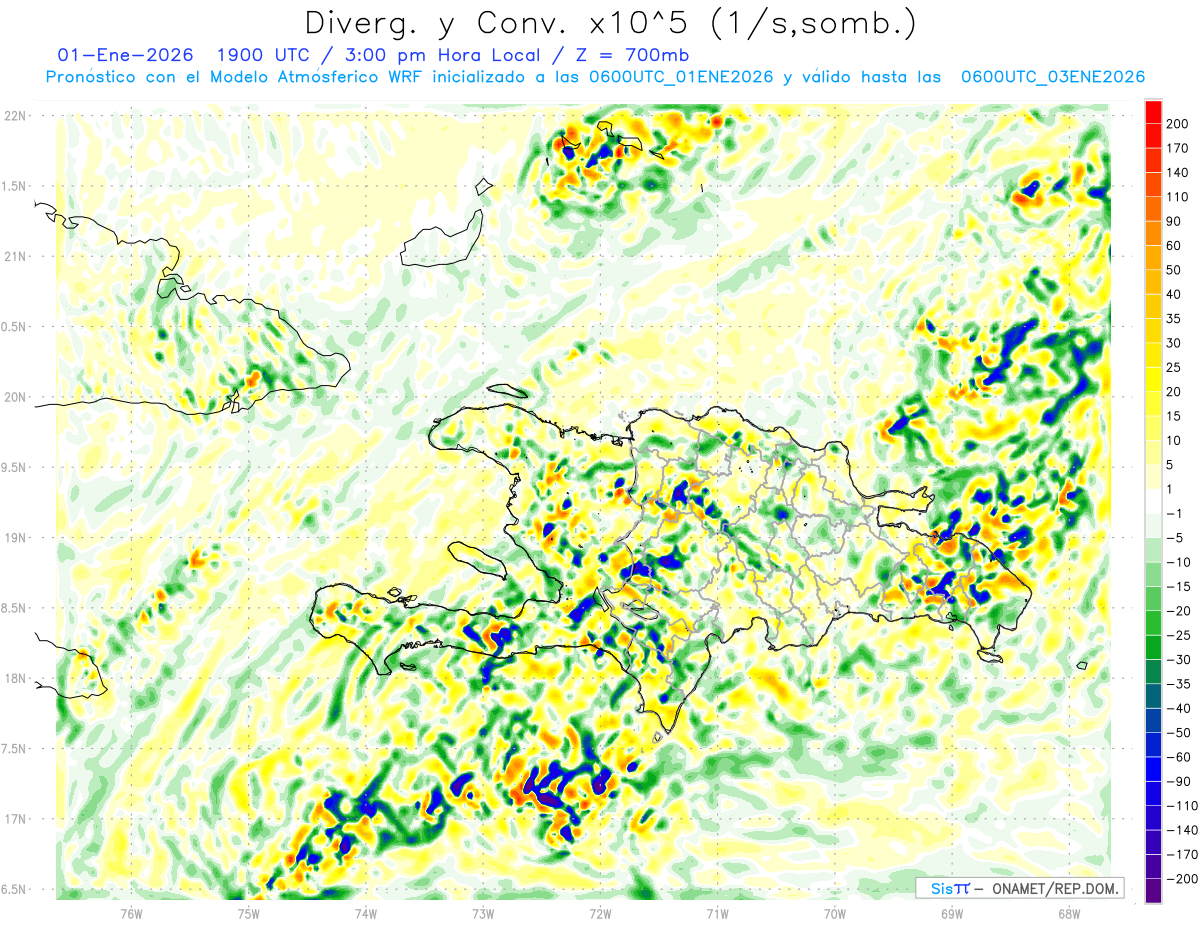Click the '20N' latitude label
The image size is (1200, 927).
tap(15, 397)
